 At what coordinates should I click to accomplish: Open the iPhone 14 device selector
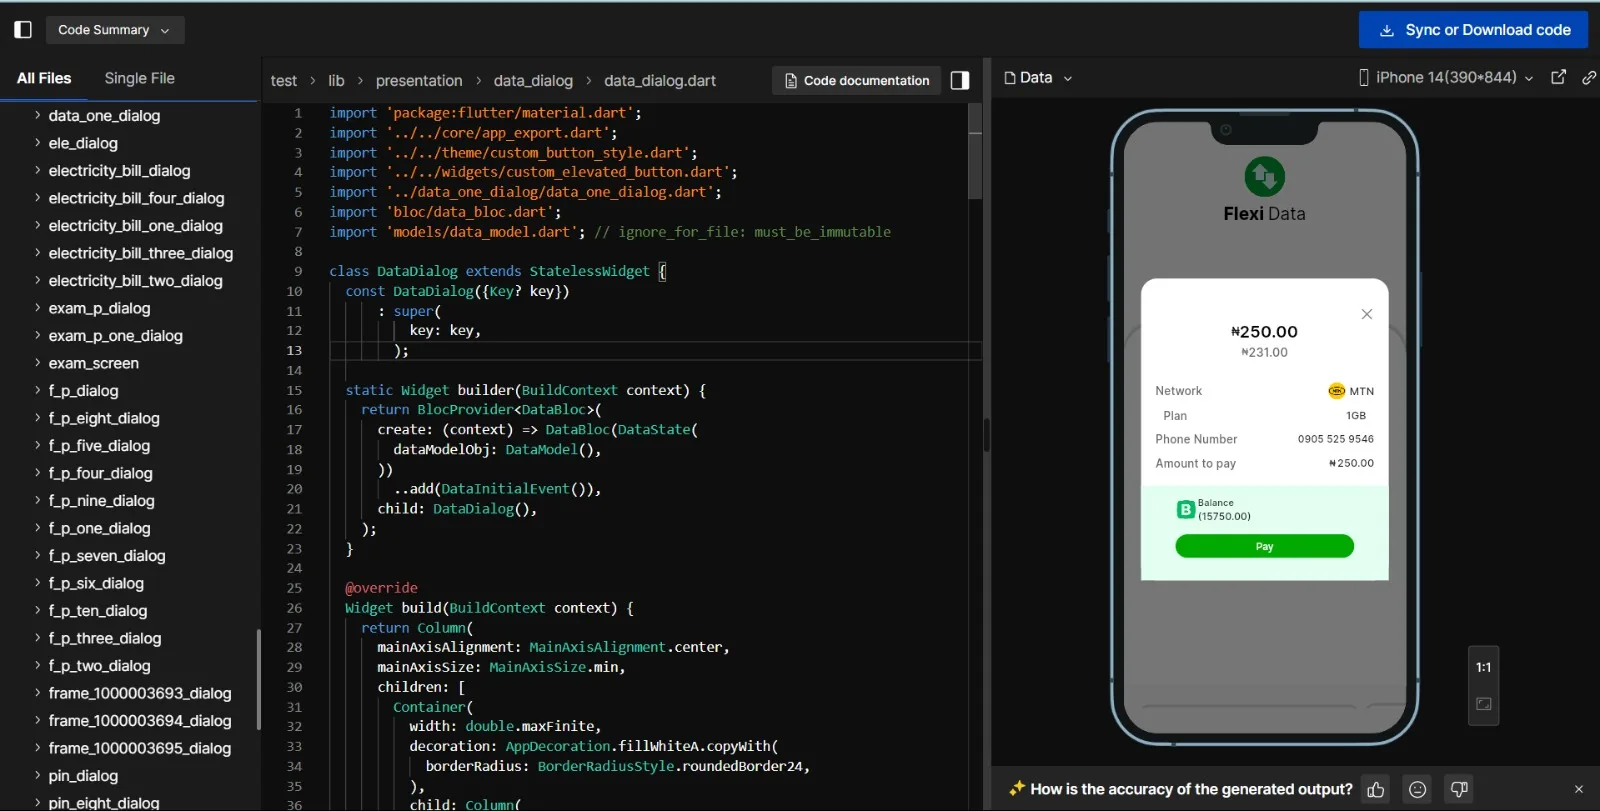tap(1445, 77)
